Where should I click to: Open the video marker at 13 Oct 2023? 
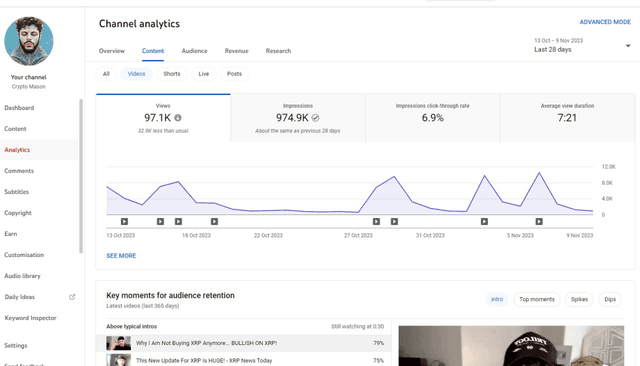(x=124, y=222)
